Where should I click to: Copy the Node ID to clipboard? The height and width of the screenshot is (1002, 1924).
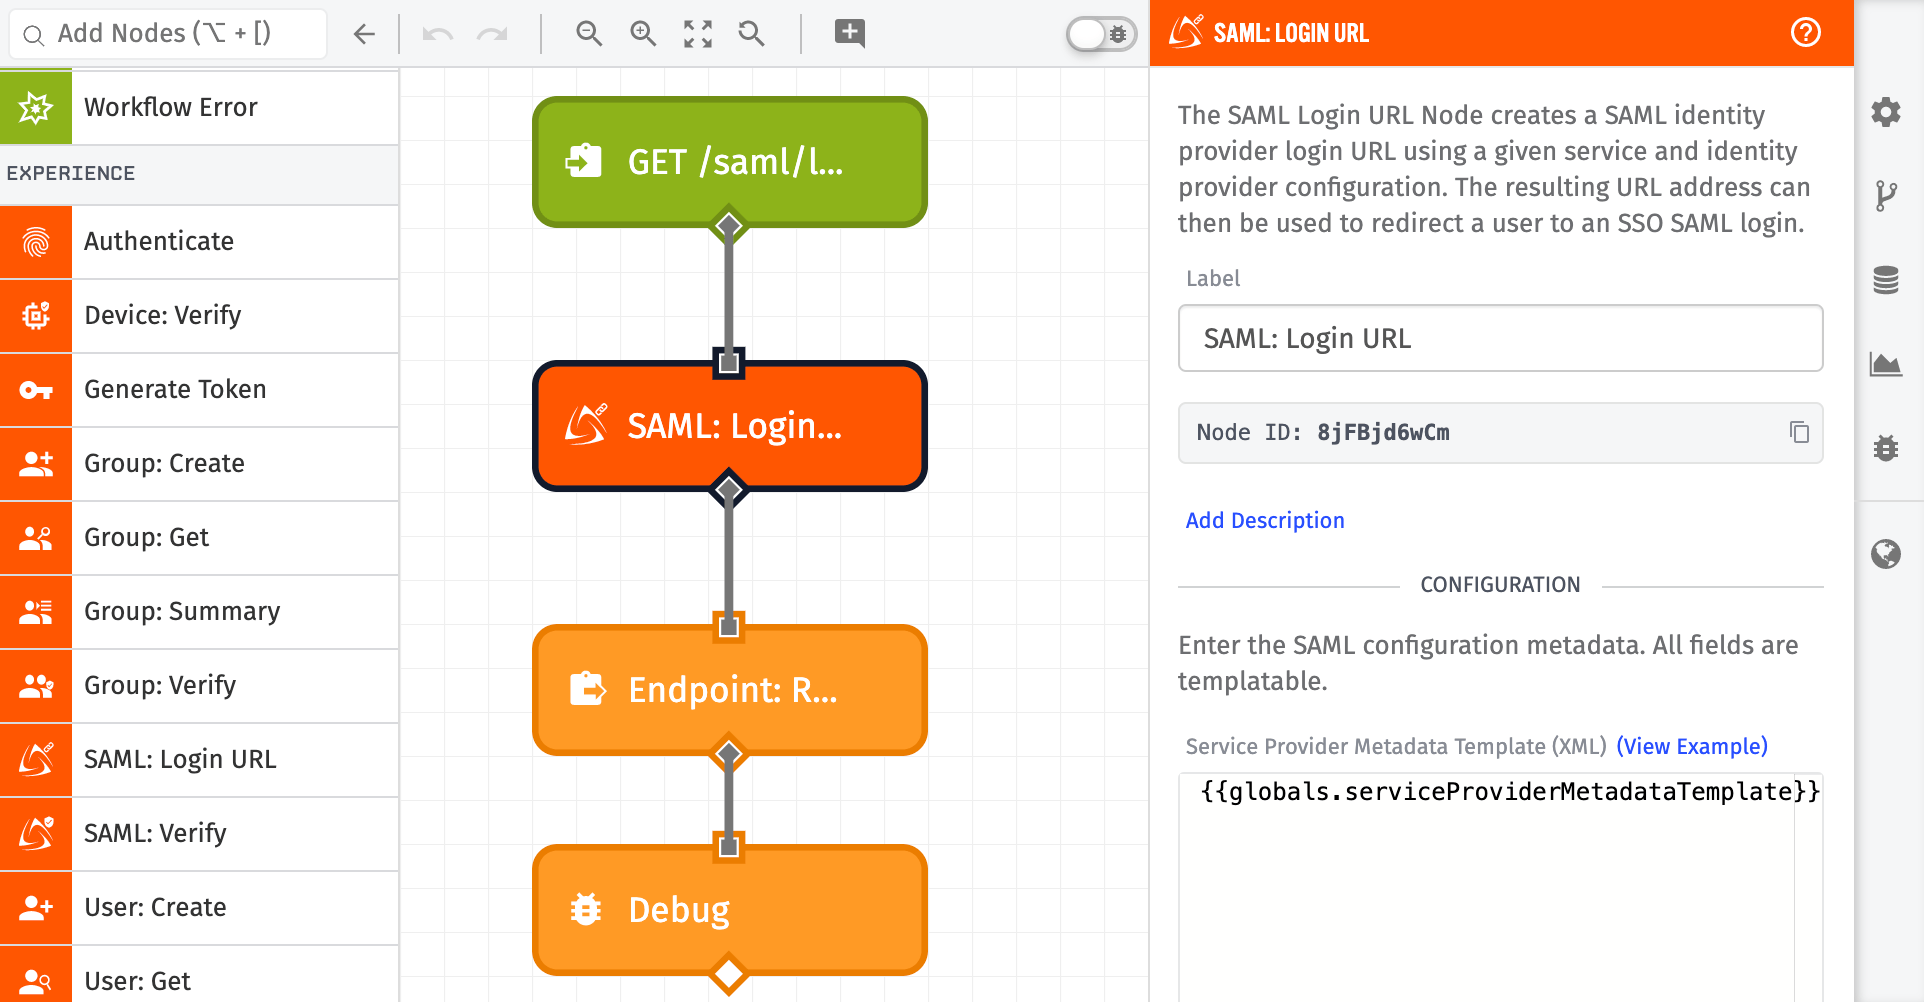click(x=1799, y=432)
